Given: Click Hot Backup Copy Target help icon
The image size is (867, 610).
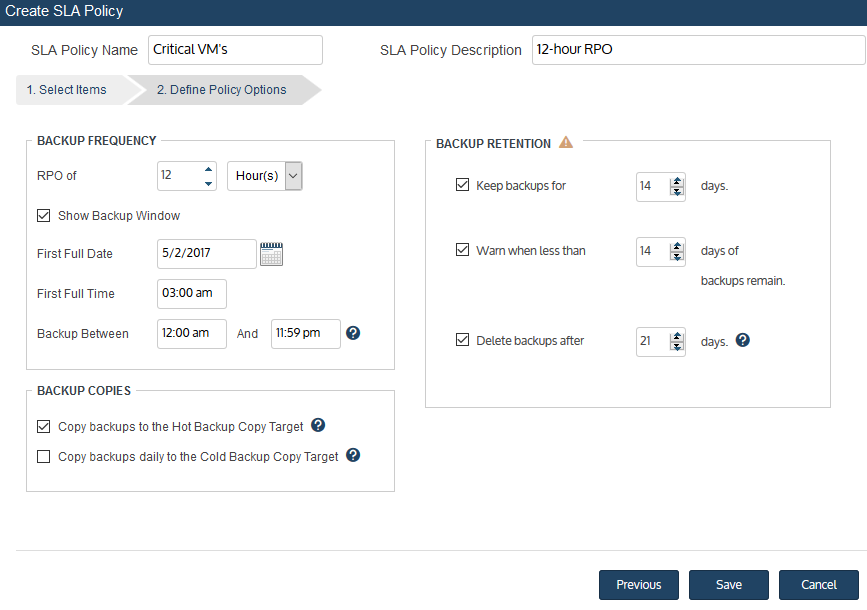Looking at the screenshot, I should click(318, 425).
